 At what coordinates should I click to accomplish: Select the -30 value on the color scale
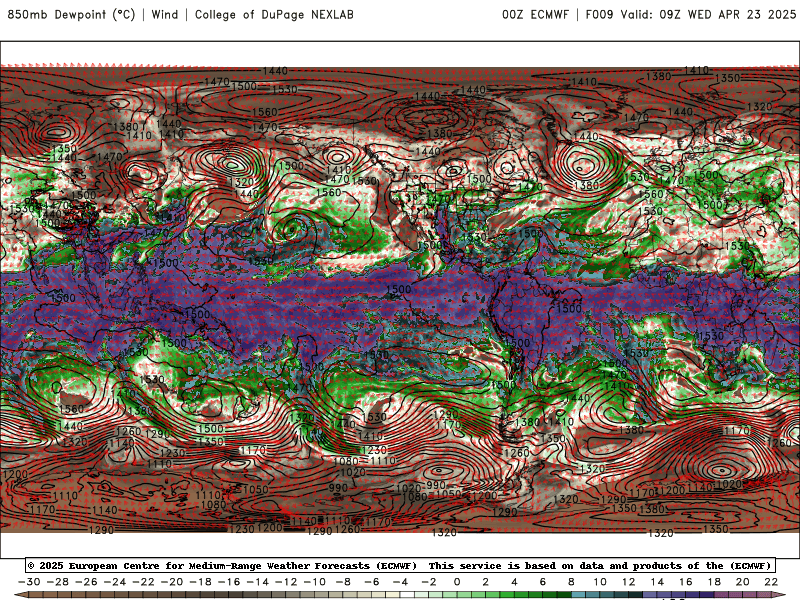[x=29, y=582]
